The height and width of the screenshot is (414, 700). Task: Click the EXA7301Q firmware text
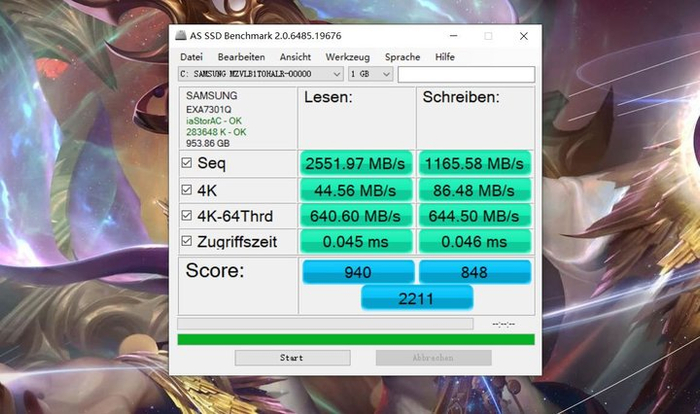pos(208,109)
